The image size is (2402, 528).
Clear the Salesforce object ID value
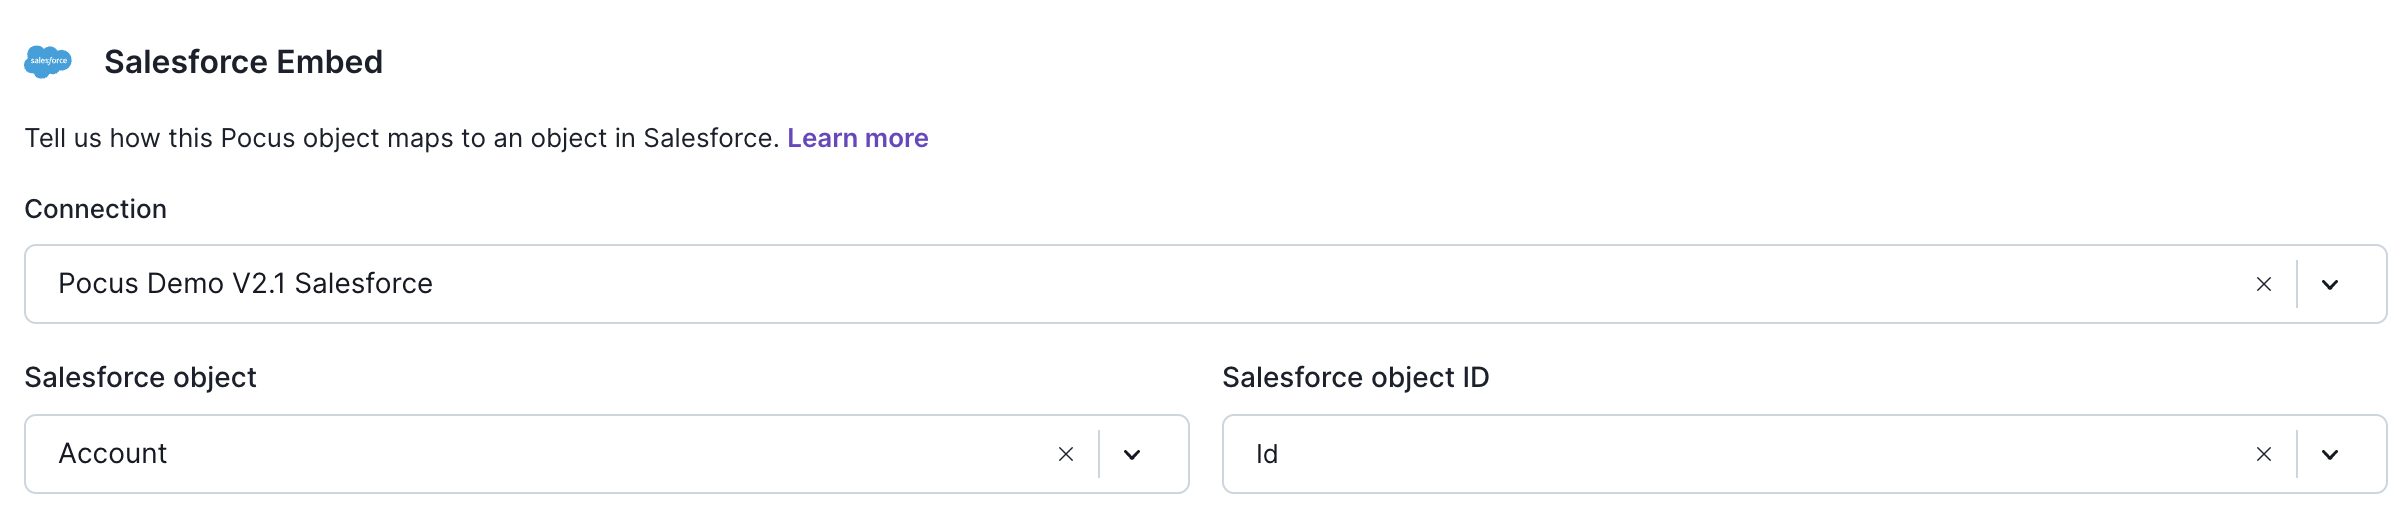(2264, 454)
